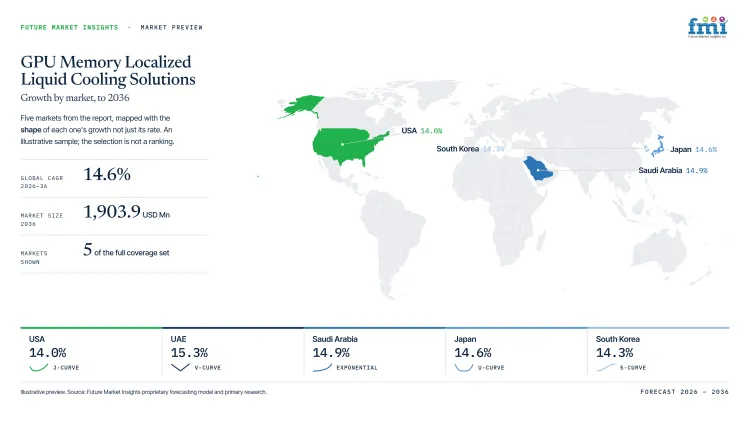Screen dimensions: 750x421
Task: Click the UAE V-curve icon
Action: point(180,367)
